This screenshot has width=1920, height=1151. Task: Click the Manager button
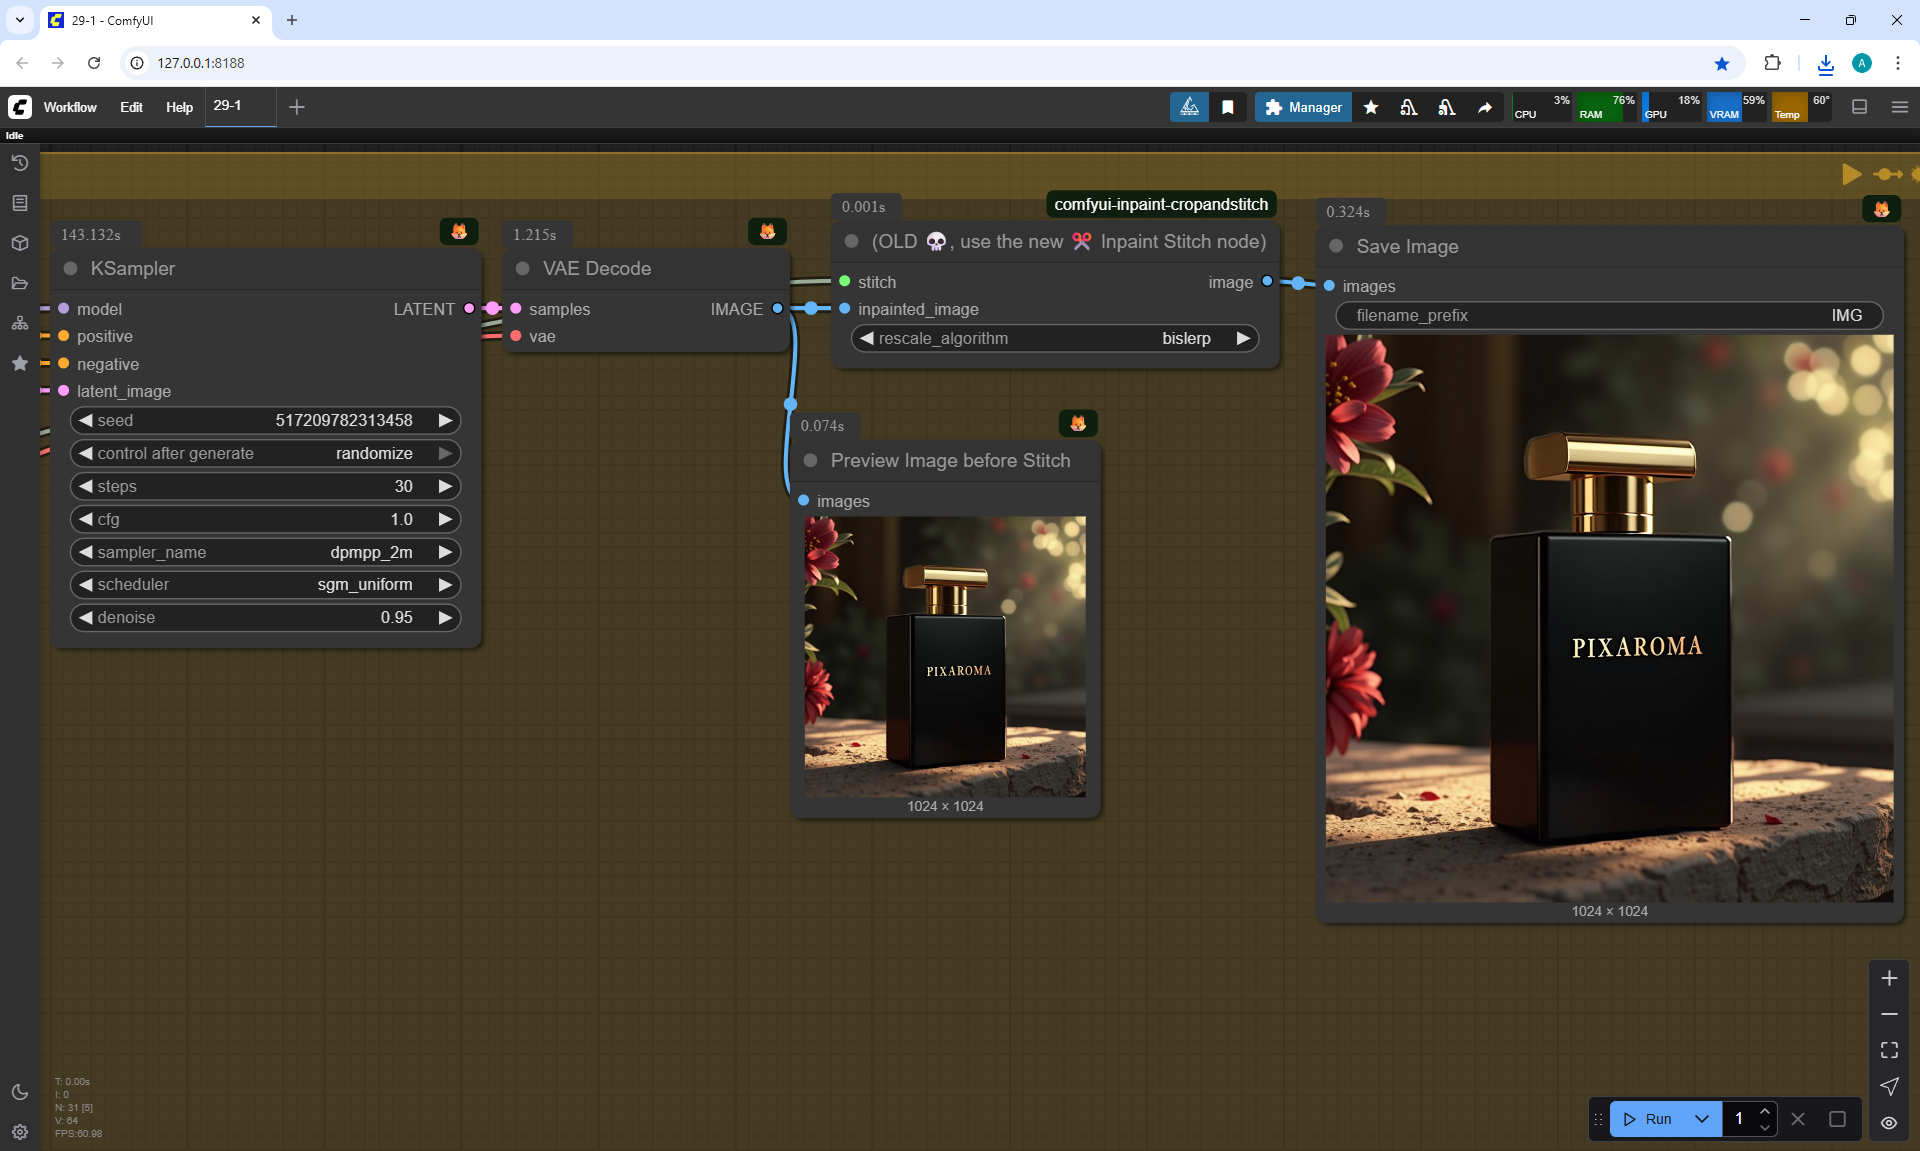(x=1303, y=107)
